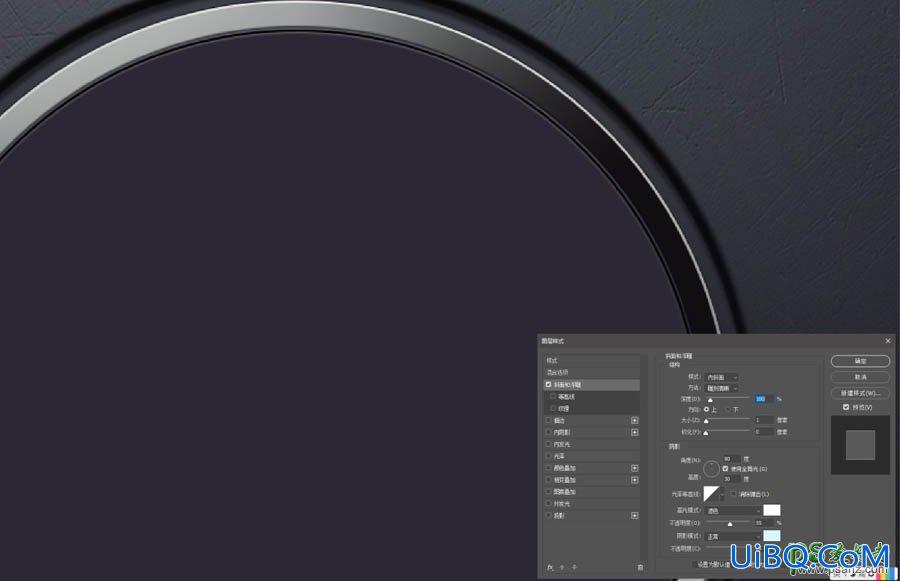Screen dimensions: 900x581
Task: Click the angle input field showing 90
Action: [x=731, y=459]
